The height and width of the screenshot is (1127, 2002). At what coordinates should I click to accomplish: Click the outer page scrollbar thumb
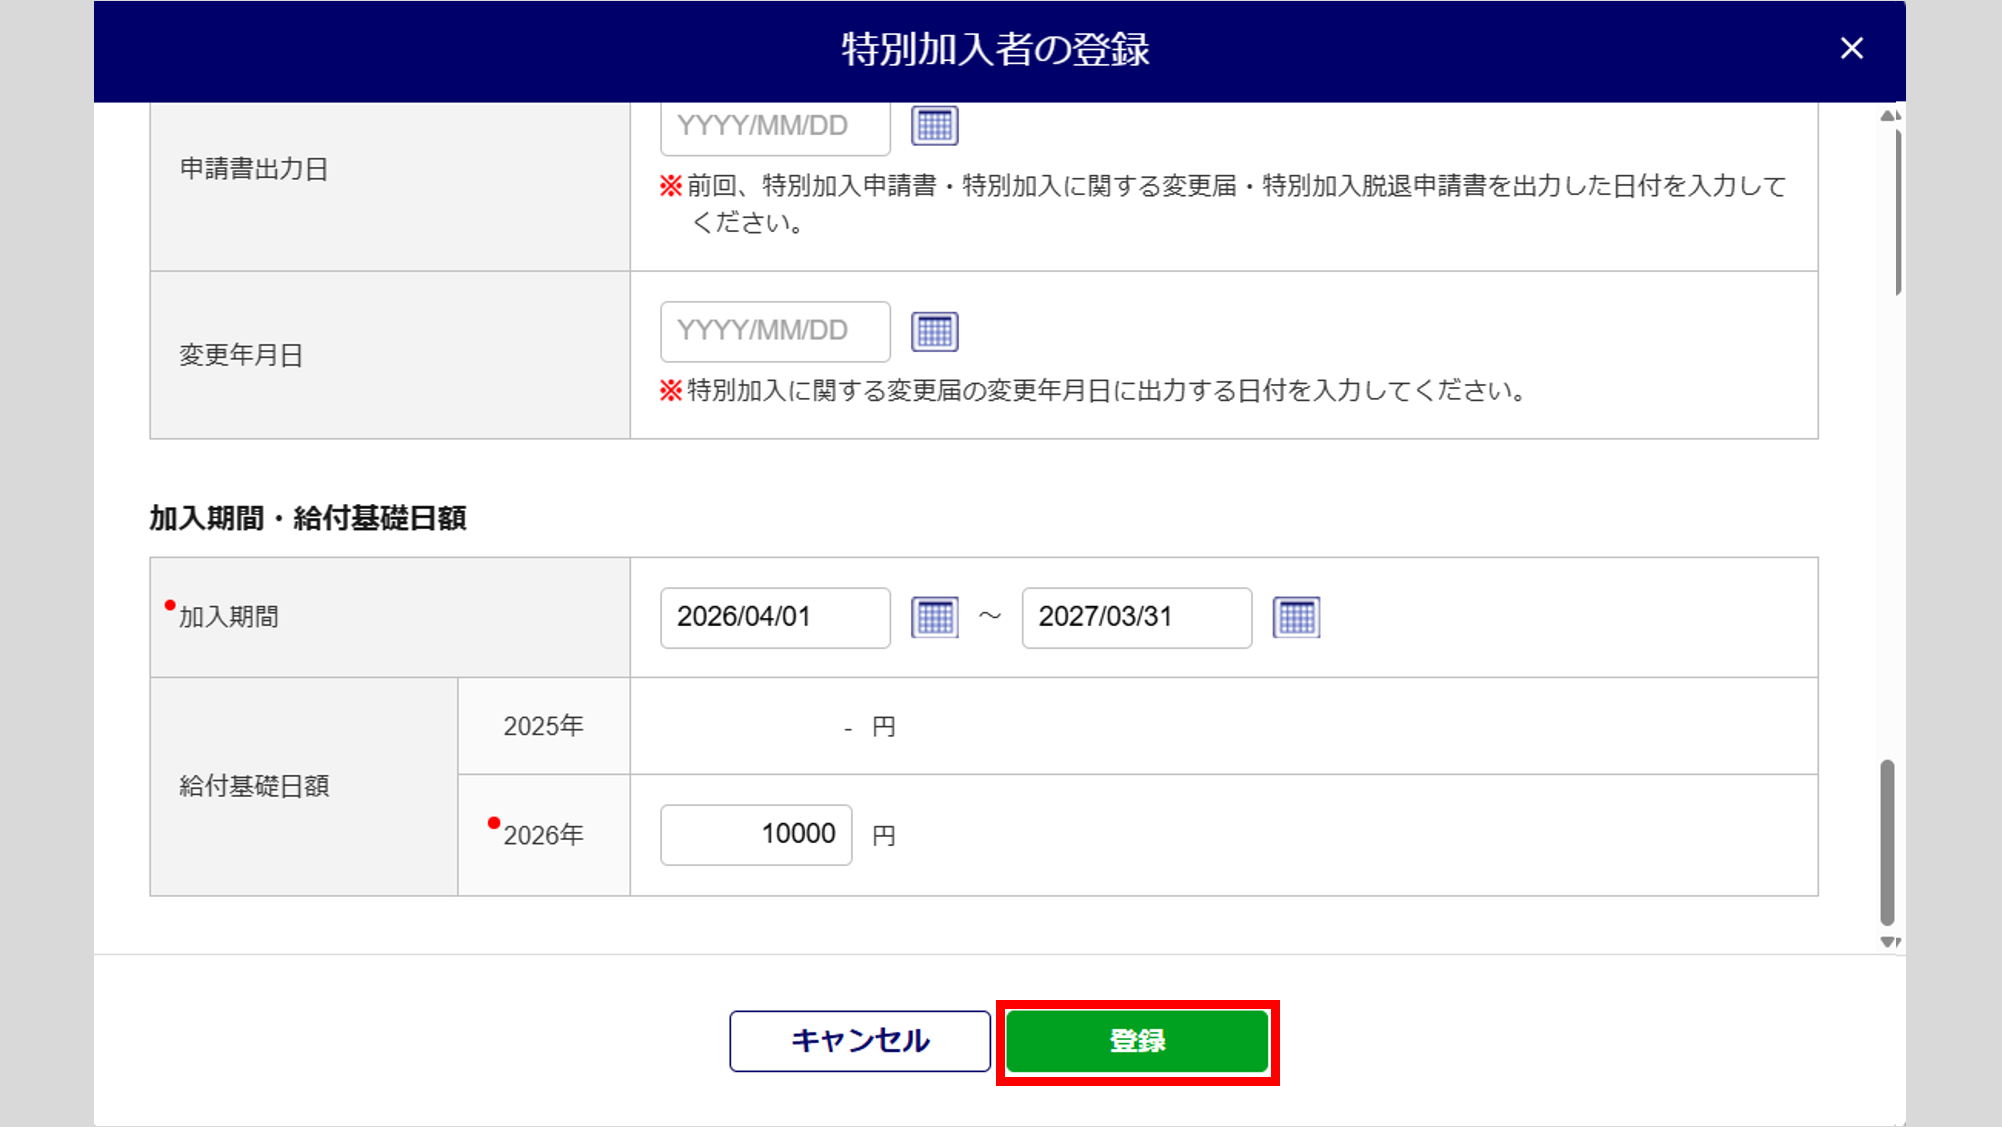click(x=1897, y=210)
